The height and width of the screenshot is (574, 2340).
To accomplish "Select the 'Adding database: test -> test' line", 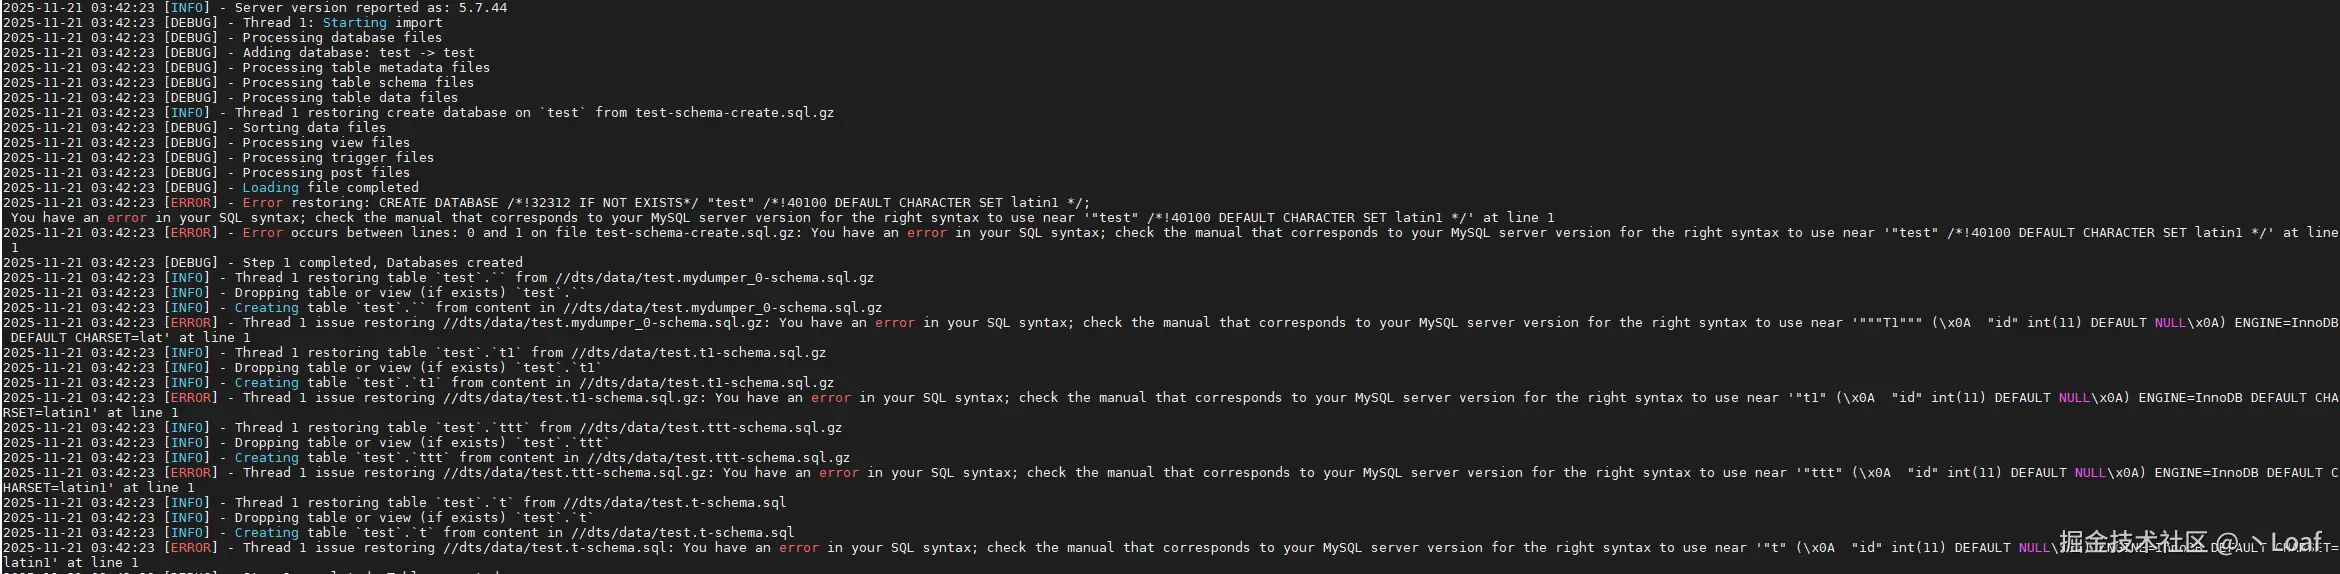I will point(358,53).
